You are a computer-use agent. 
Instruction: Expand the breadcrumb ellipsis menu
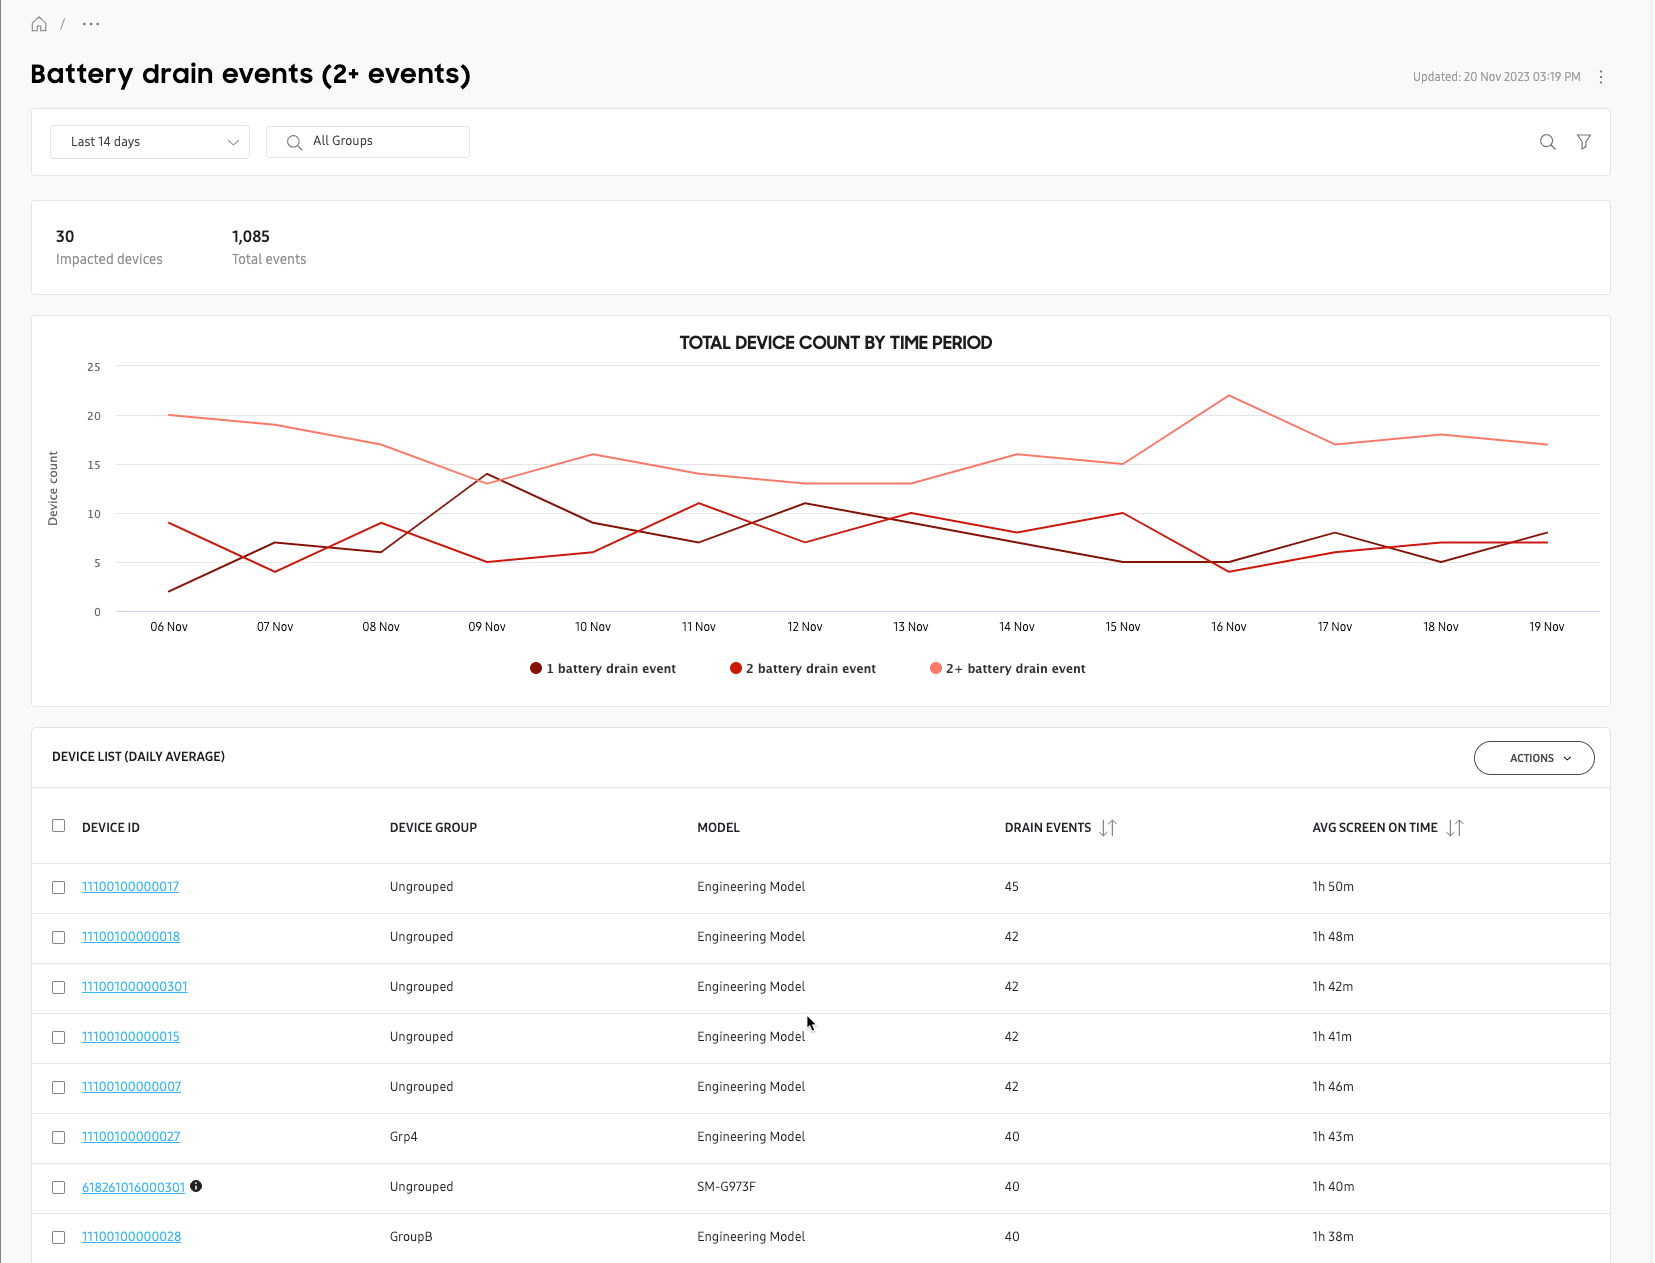[91, 24]
